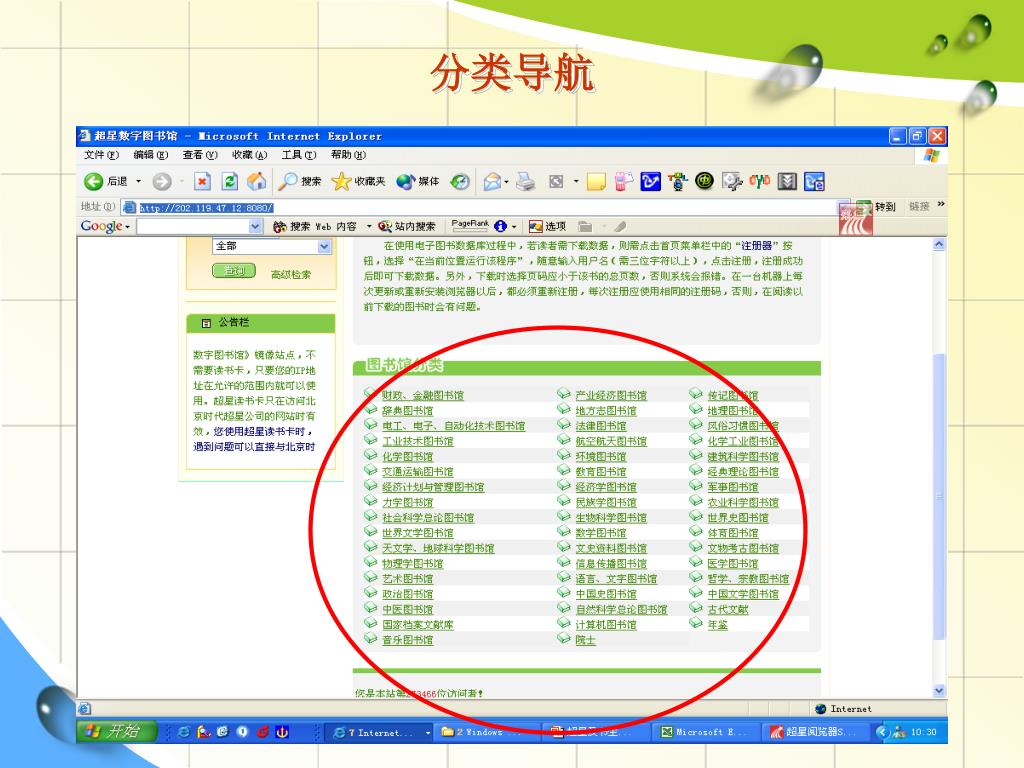Open 音乐图书馆 link
Screen dimensions: 1024x768
coord(408,640)
